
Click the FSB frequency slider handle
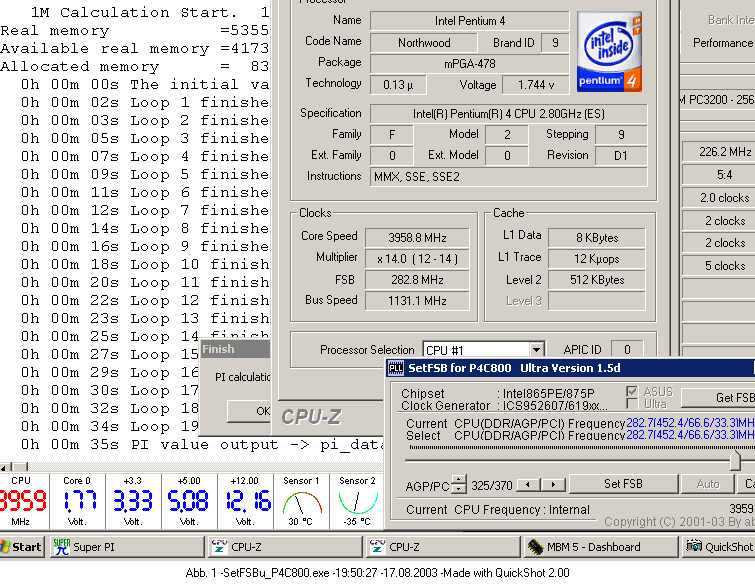point(735,460)
